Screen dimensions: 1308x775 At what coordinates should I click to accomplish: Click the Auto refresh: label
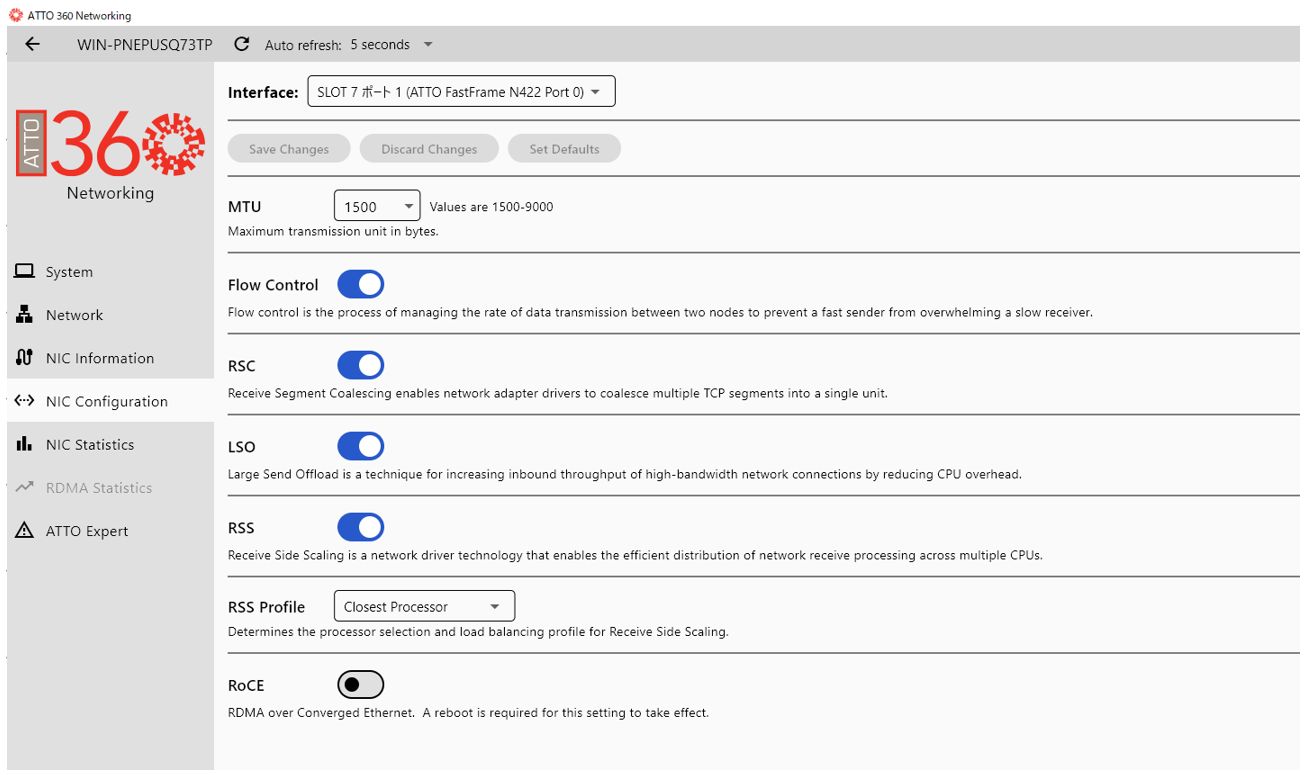coord(303,45)
